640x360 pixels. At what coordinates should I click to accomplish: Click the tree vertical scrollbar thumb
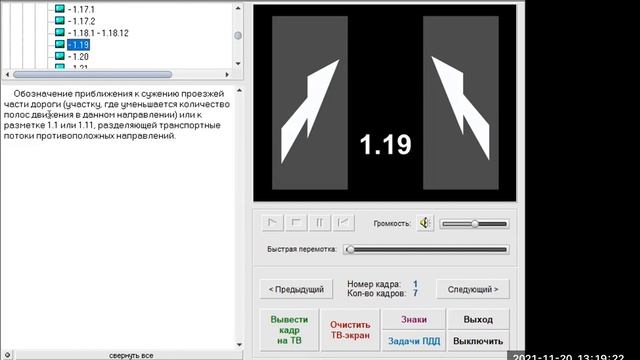(x=238, y=36)
